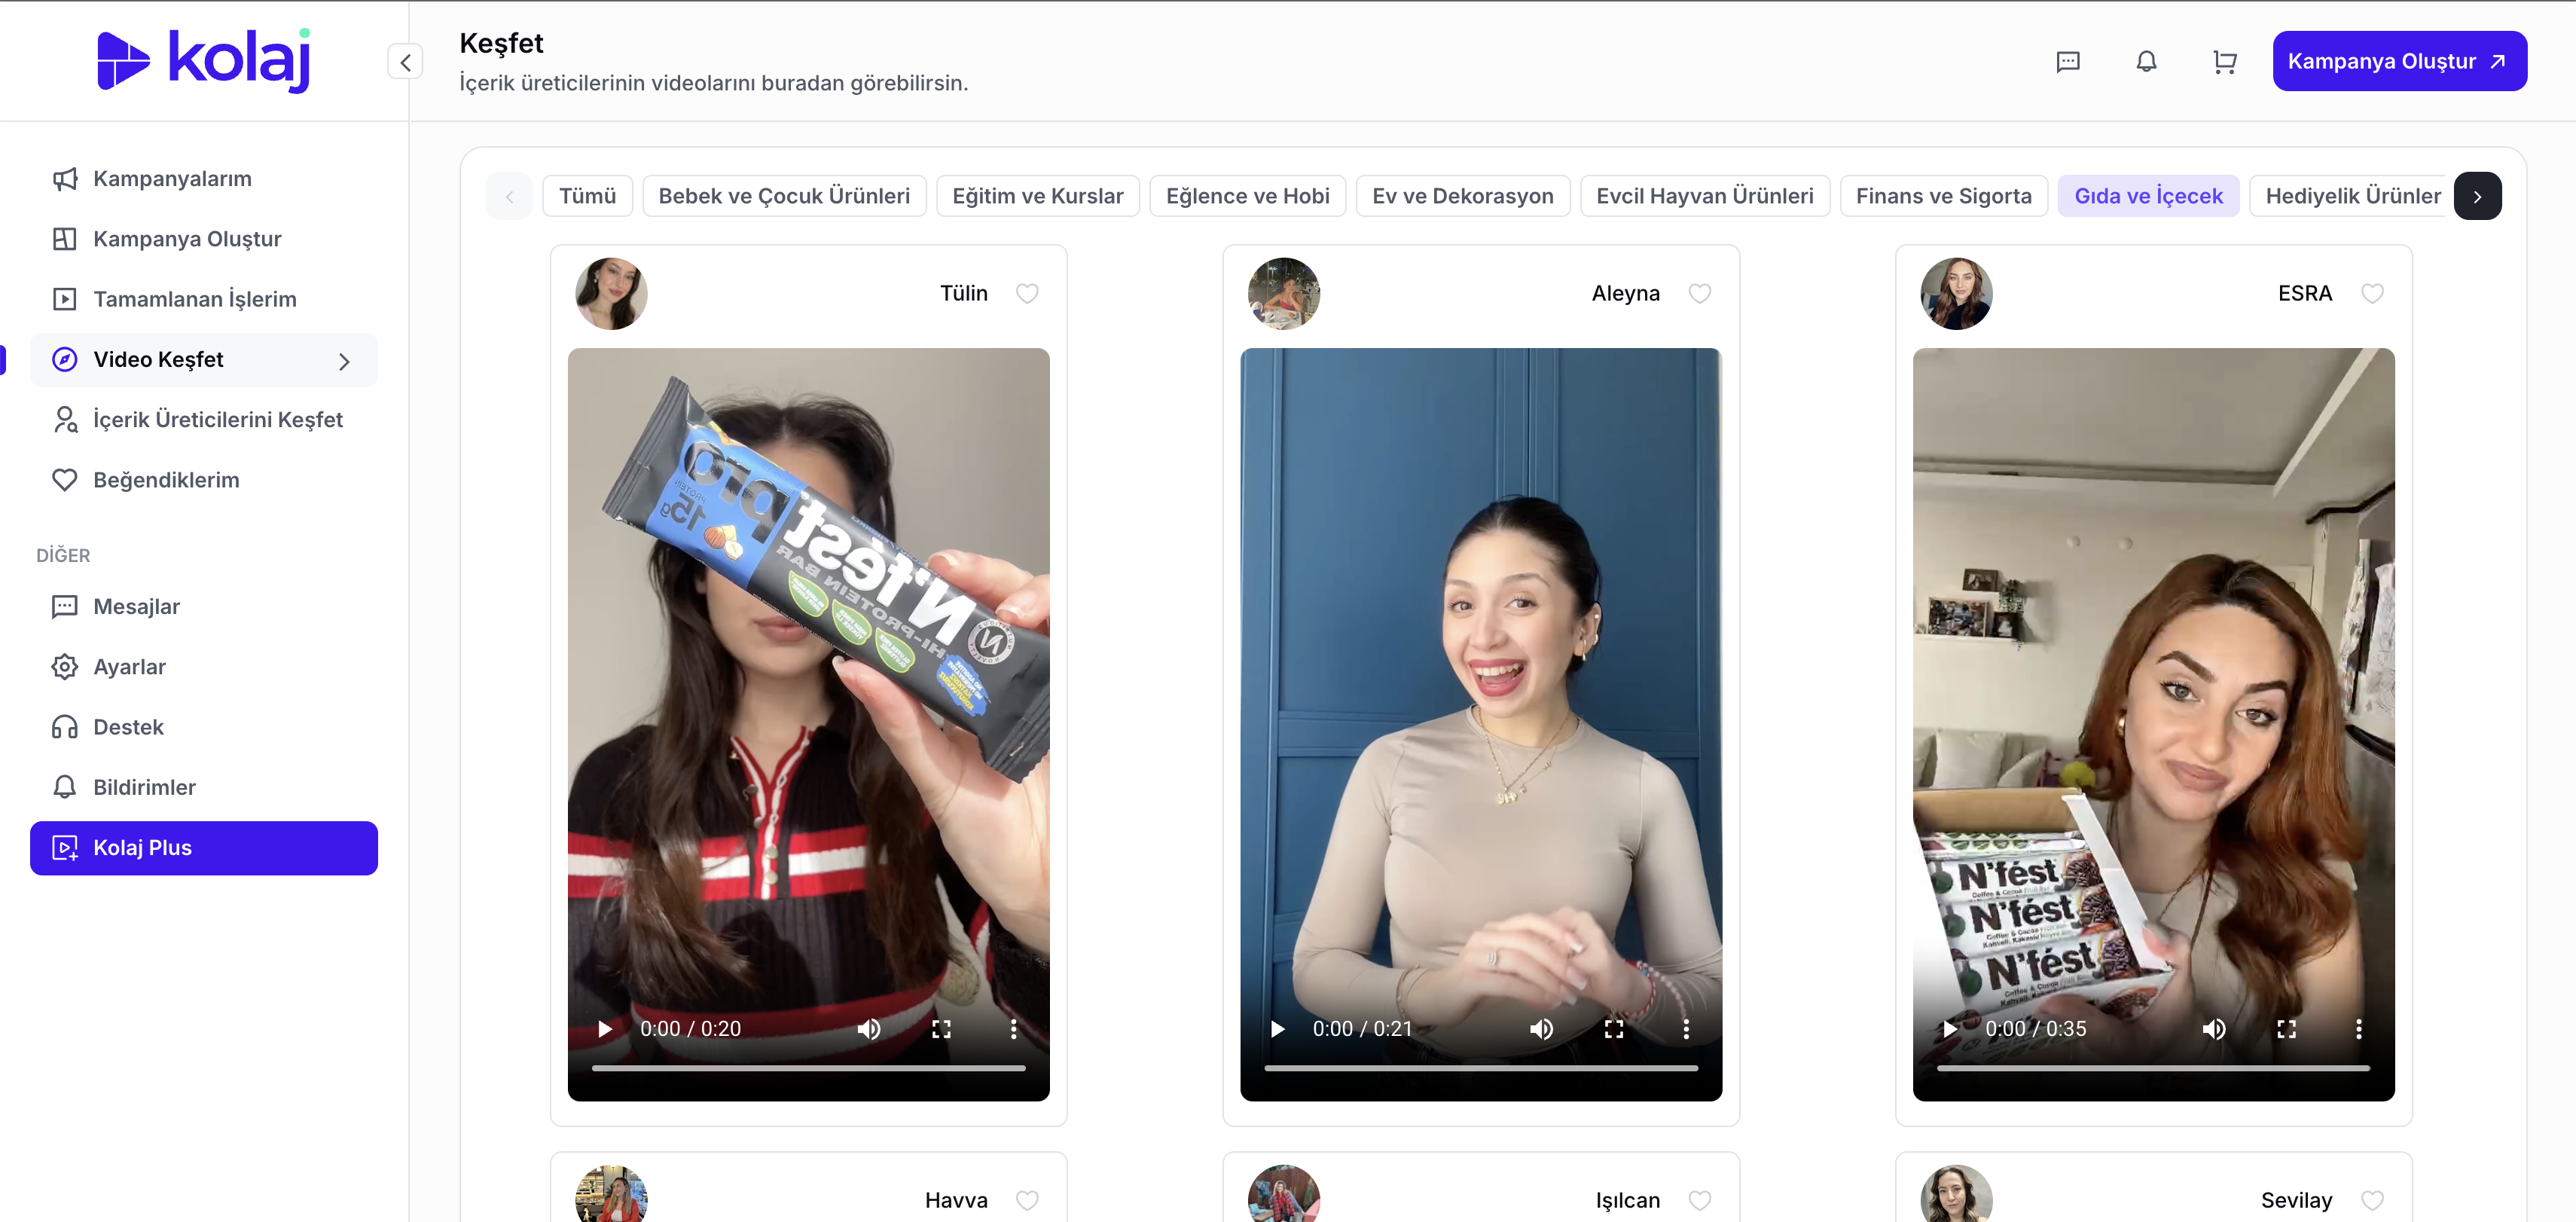Open more options on ESRA's video

(x=2358, y=1029)
